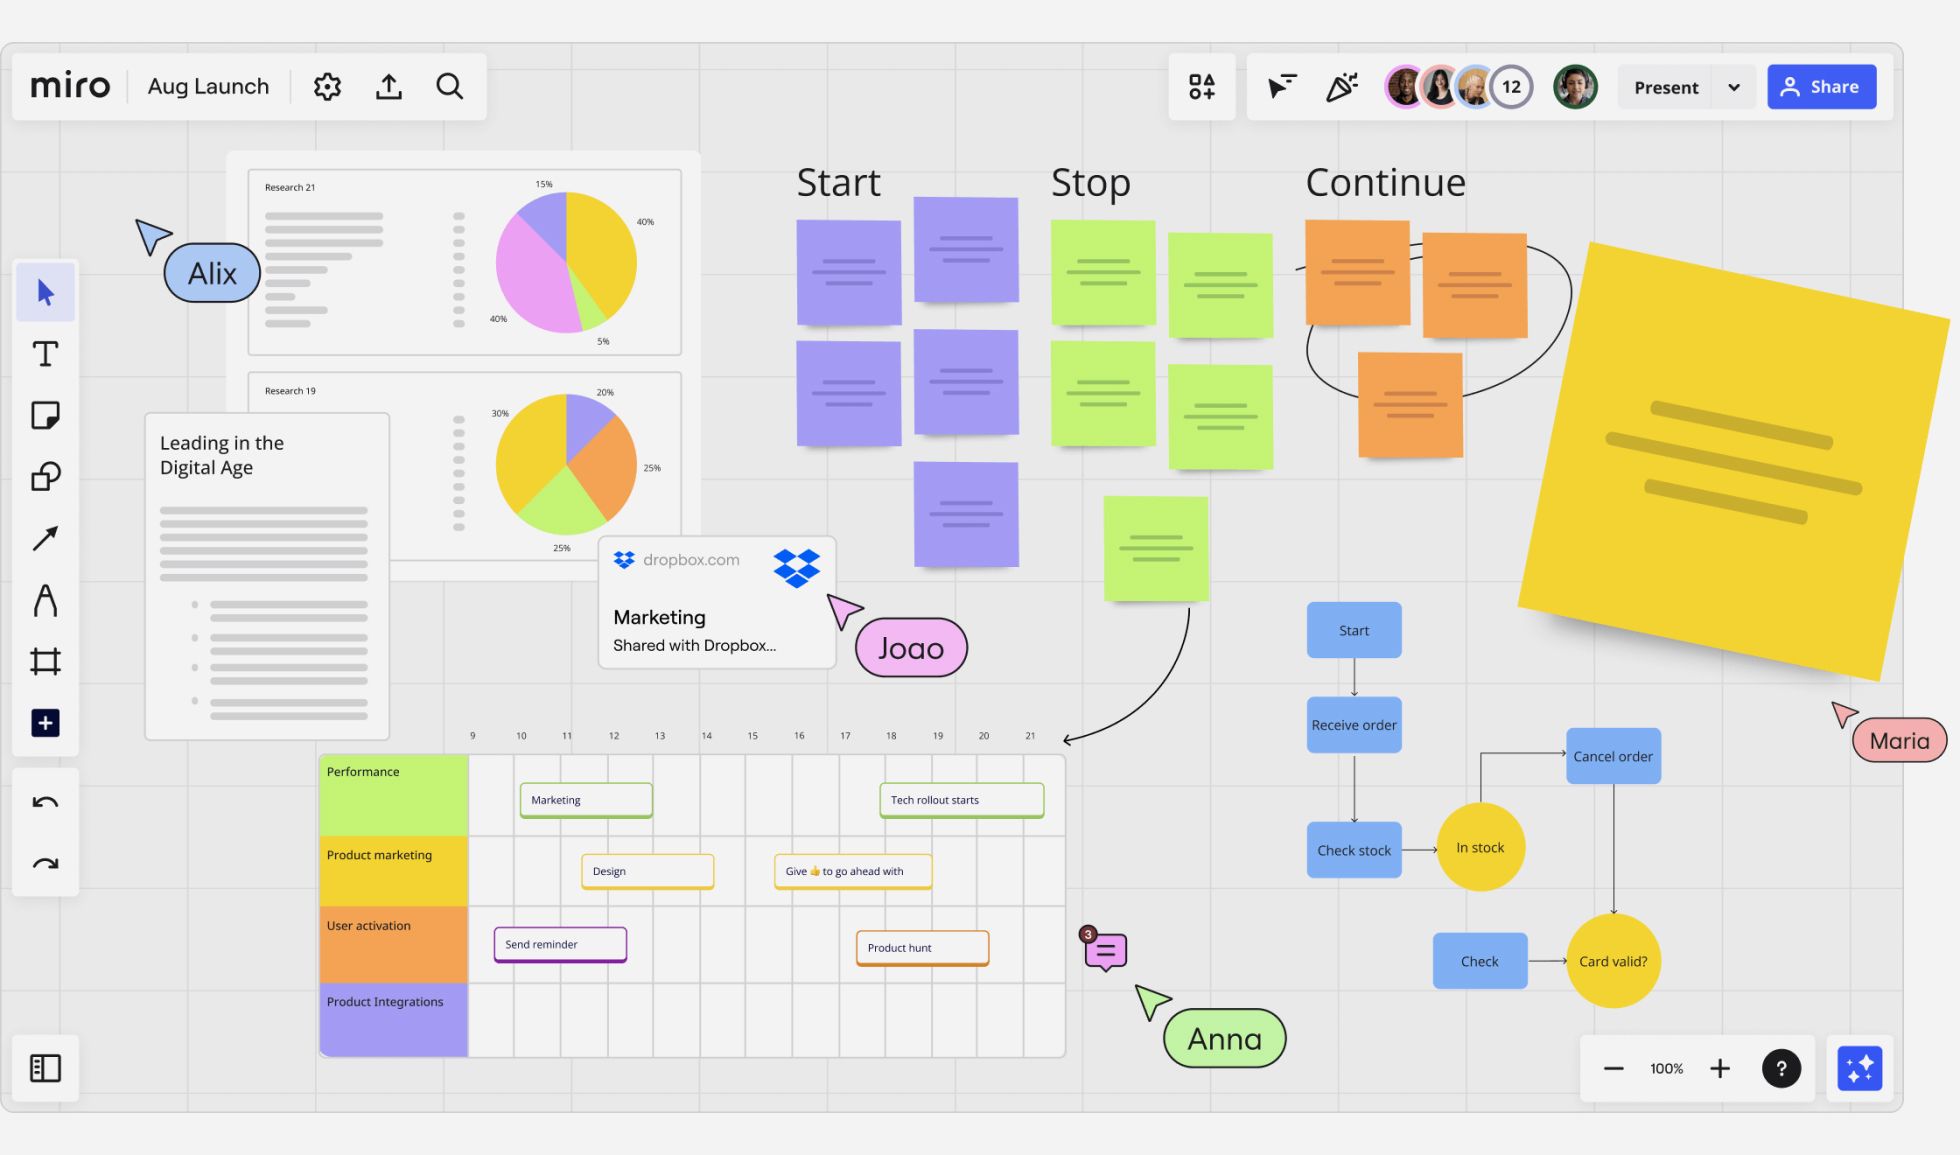Undo the last action

[45, 803]
